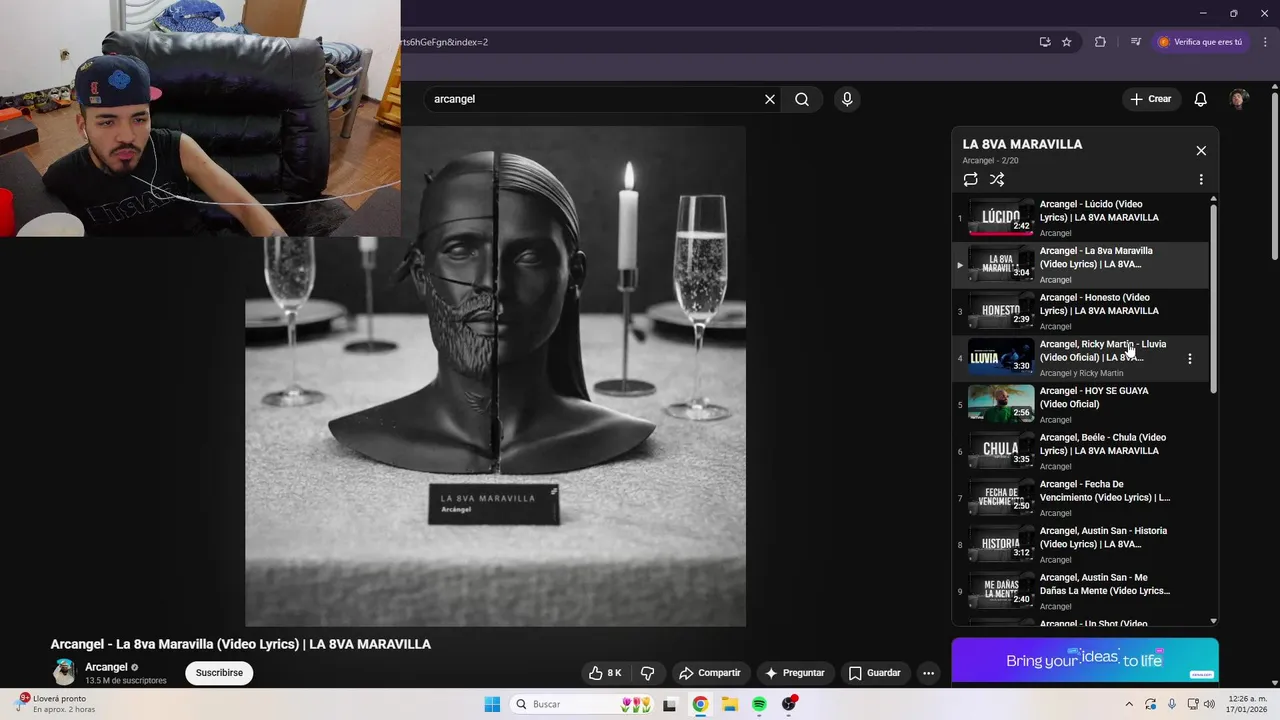Like the video with 8 K likes
The height and width of the screenshot is (720, 1280).
pyautogui.click(x=605, y=673)
